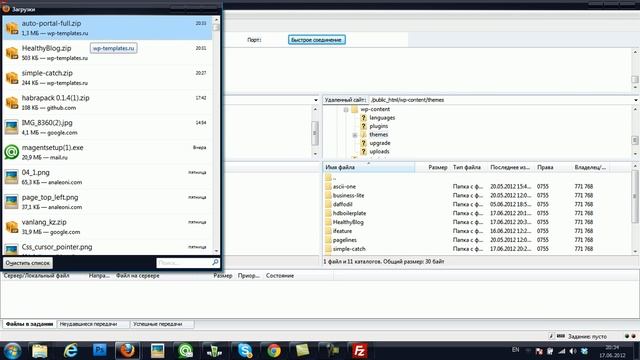Viewport: 640px width, 360px height.
Task: Expand the themes tree node
Action: 355,135
